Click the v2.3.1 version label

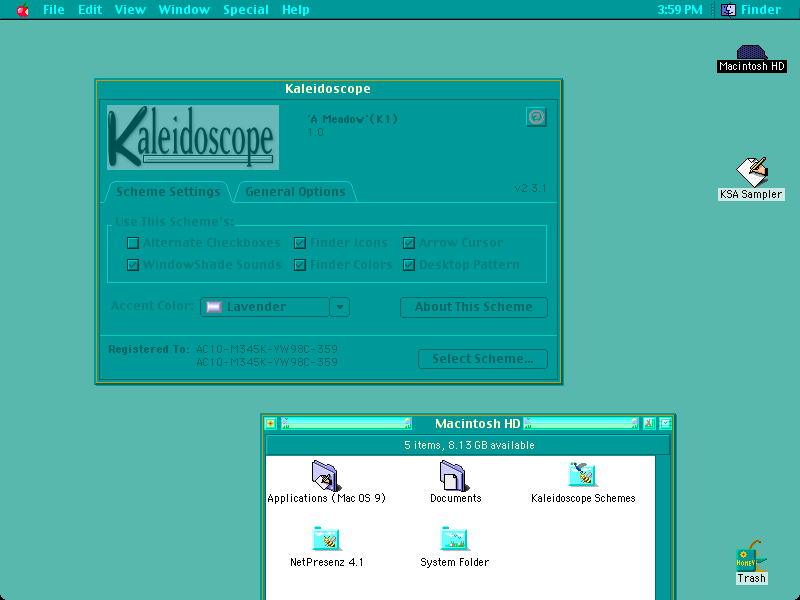click(530, 188)
